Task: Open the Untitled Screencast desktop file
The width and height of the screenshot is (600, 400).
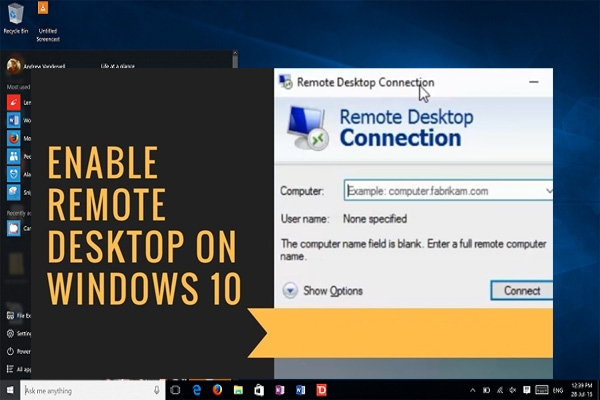Action: point(47,21)
